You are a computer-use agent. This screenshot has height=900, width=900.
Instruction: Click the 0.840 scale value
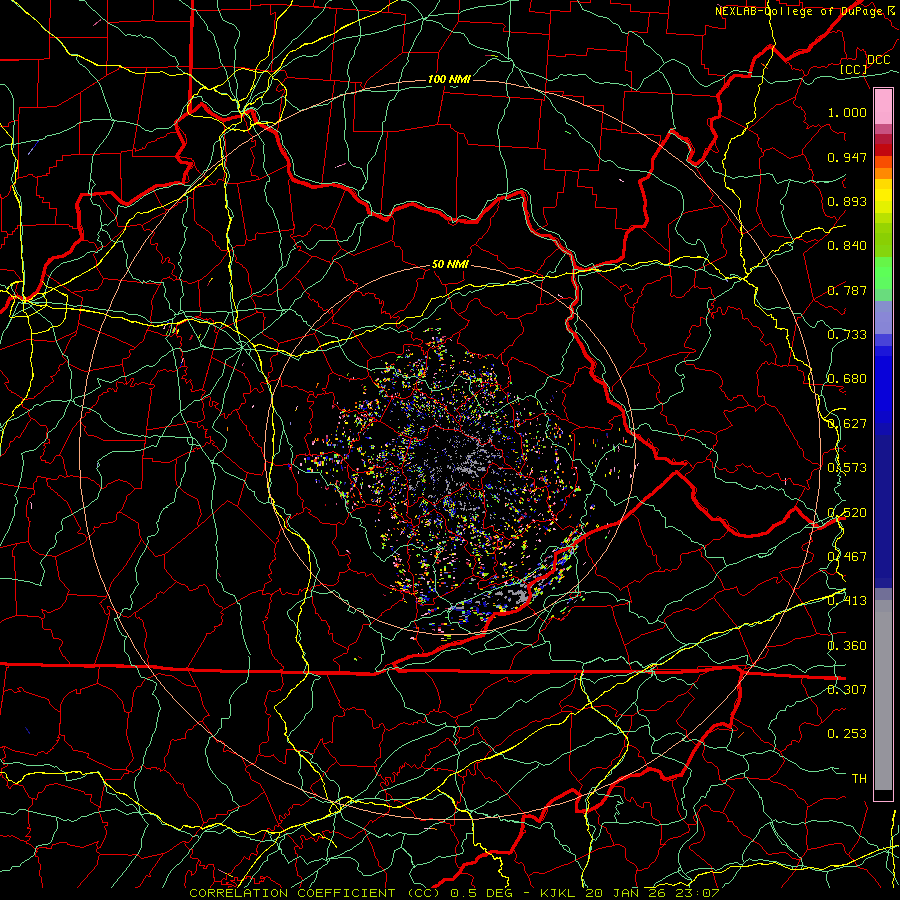pyautogui.click(x=847, y=246)
